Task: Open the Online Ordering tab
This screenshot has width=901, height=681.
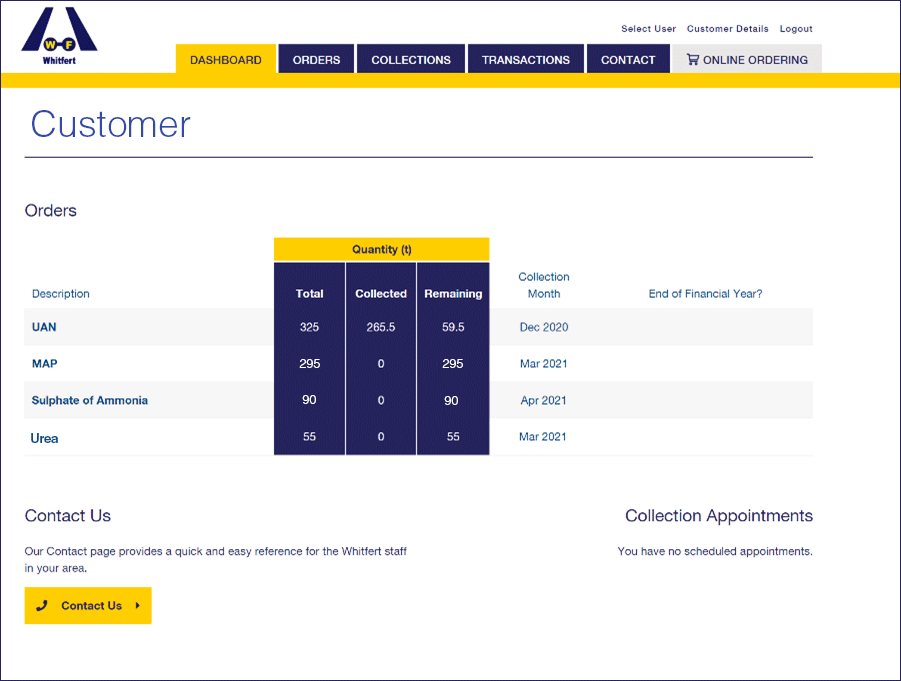Action: click(x=747, y=59)
